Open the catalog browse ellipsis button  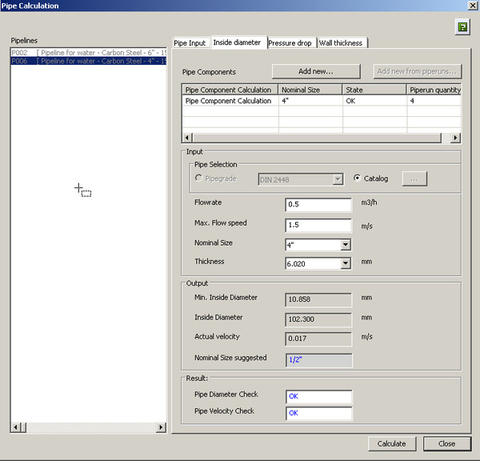[x=414, y=179]
